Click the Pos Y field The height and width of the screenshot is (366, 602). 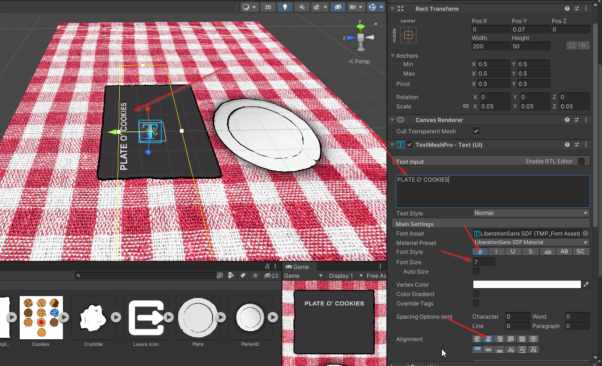click(530, 29)
